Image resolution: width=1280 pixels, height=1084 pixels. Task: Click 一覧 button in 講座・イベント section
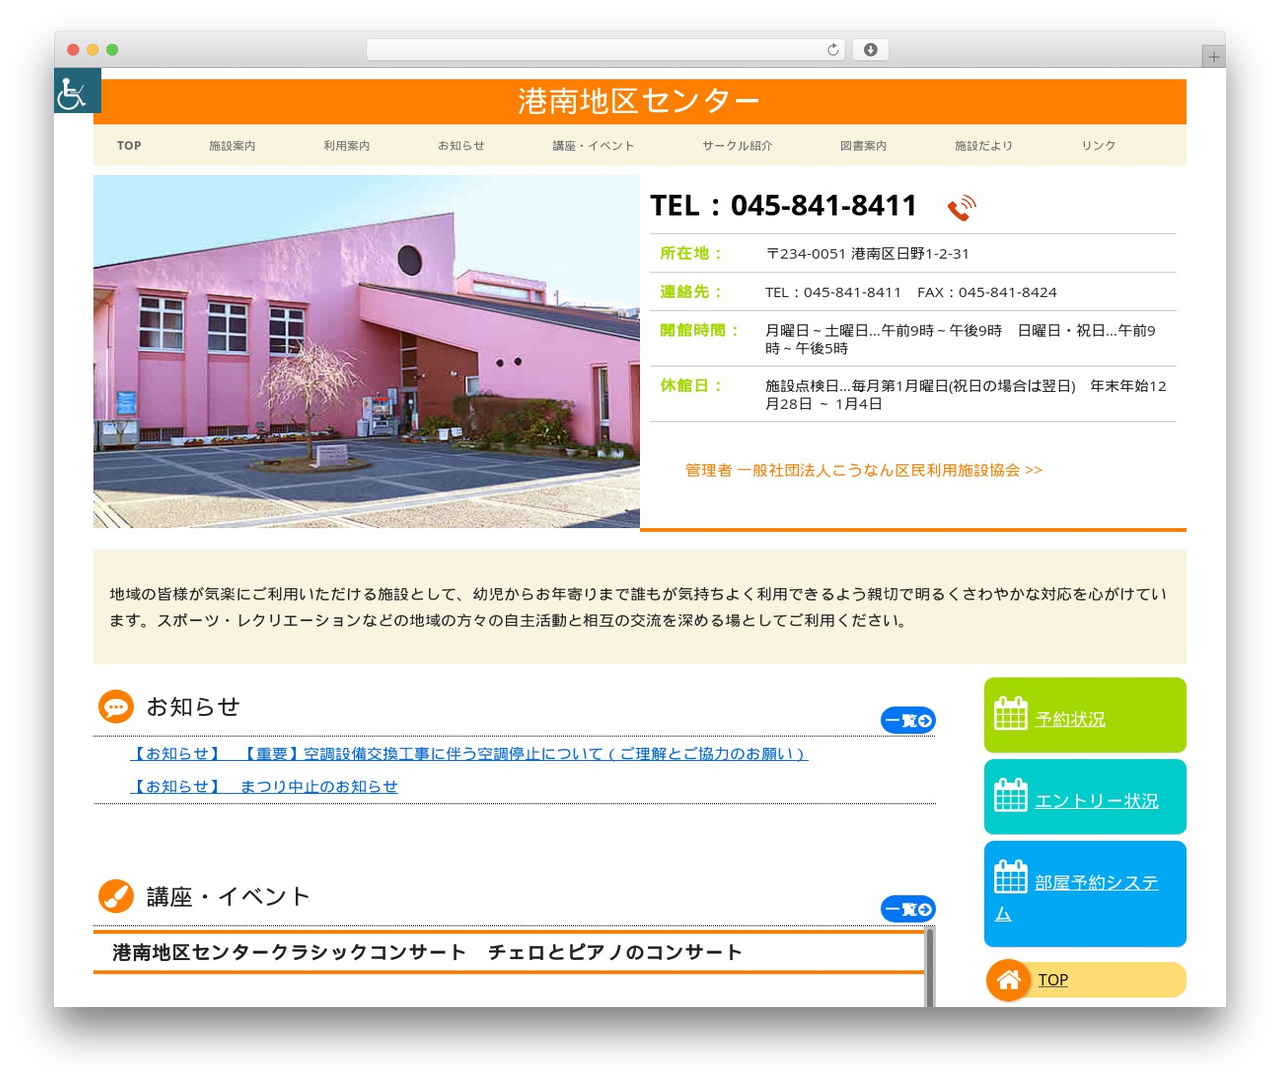908,909
